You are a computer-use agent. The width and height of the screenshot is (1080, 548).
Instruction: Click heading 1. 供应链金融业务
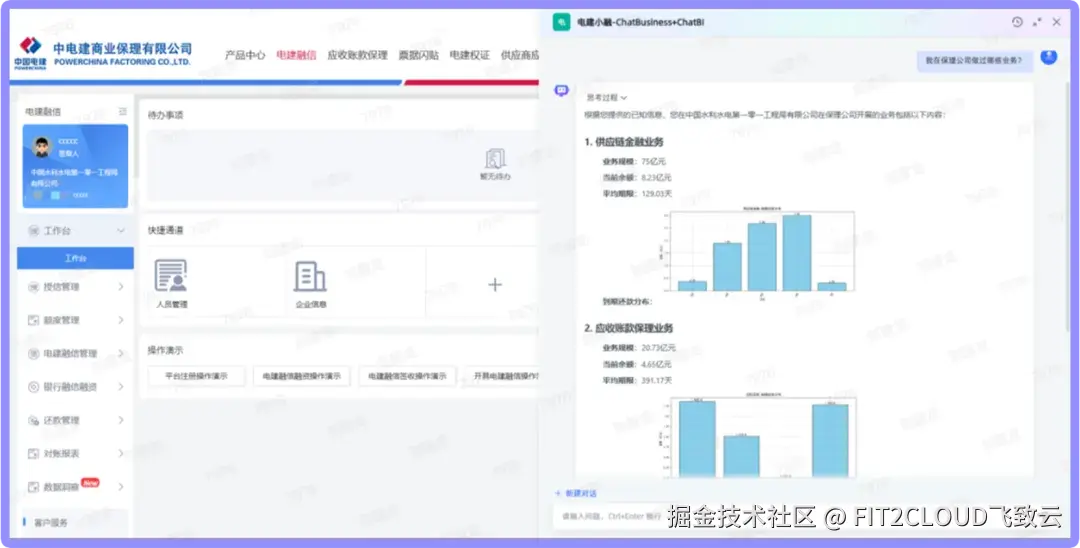point(624,142)
